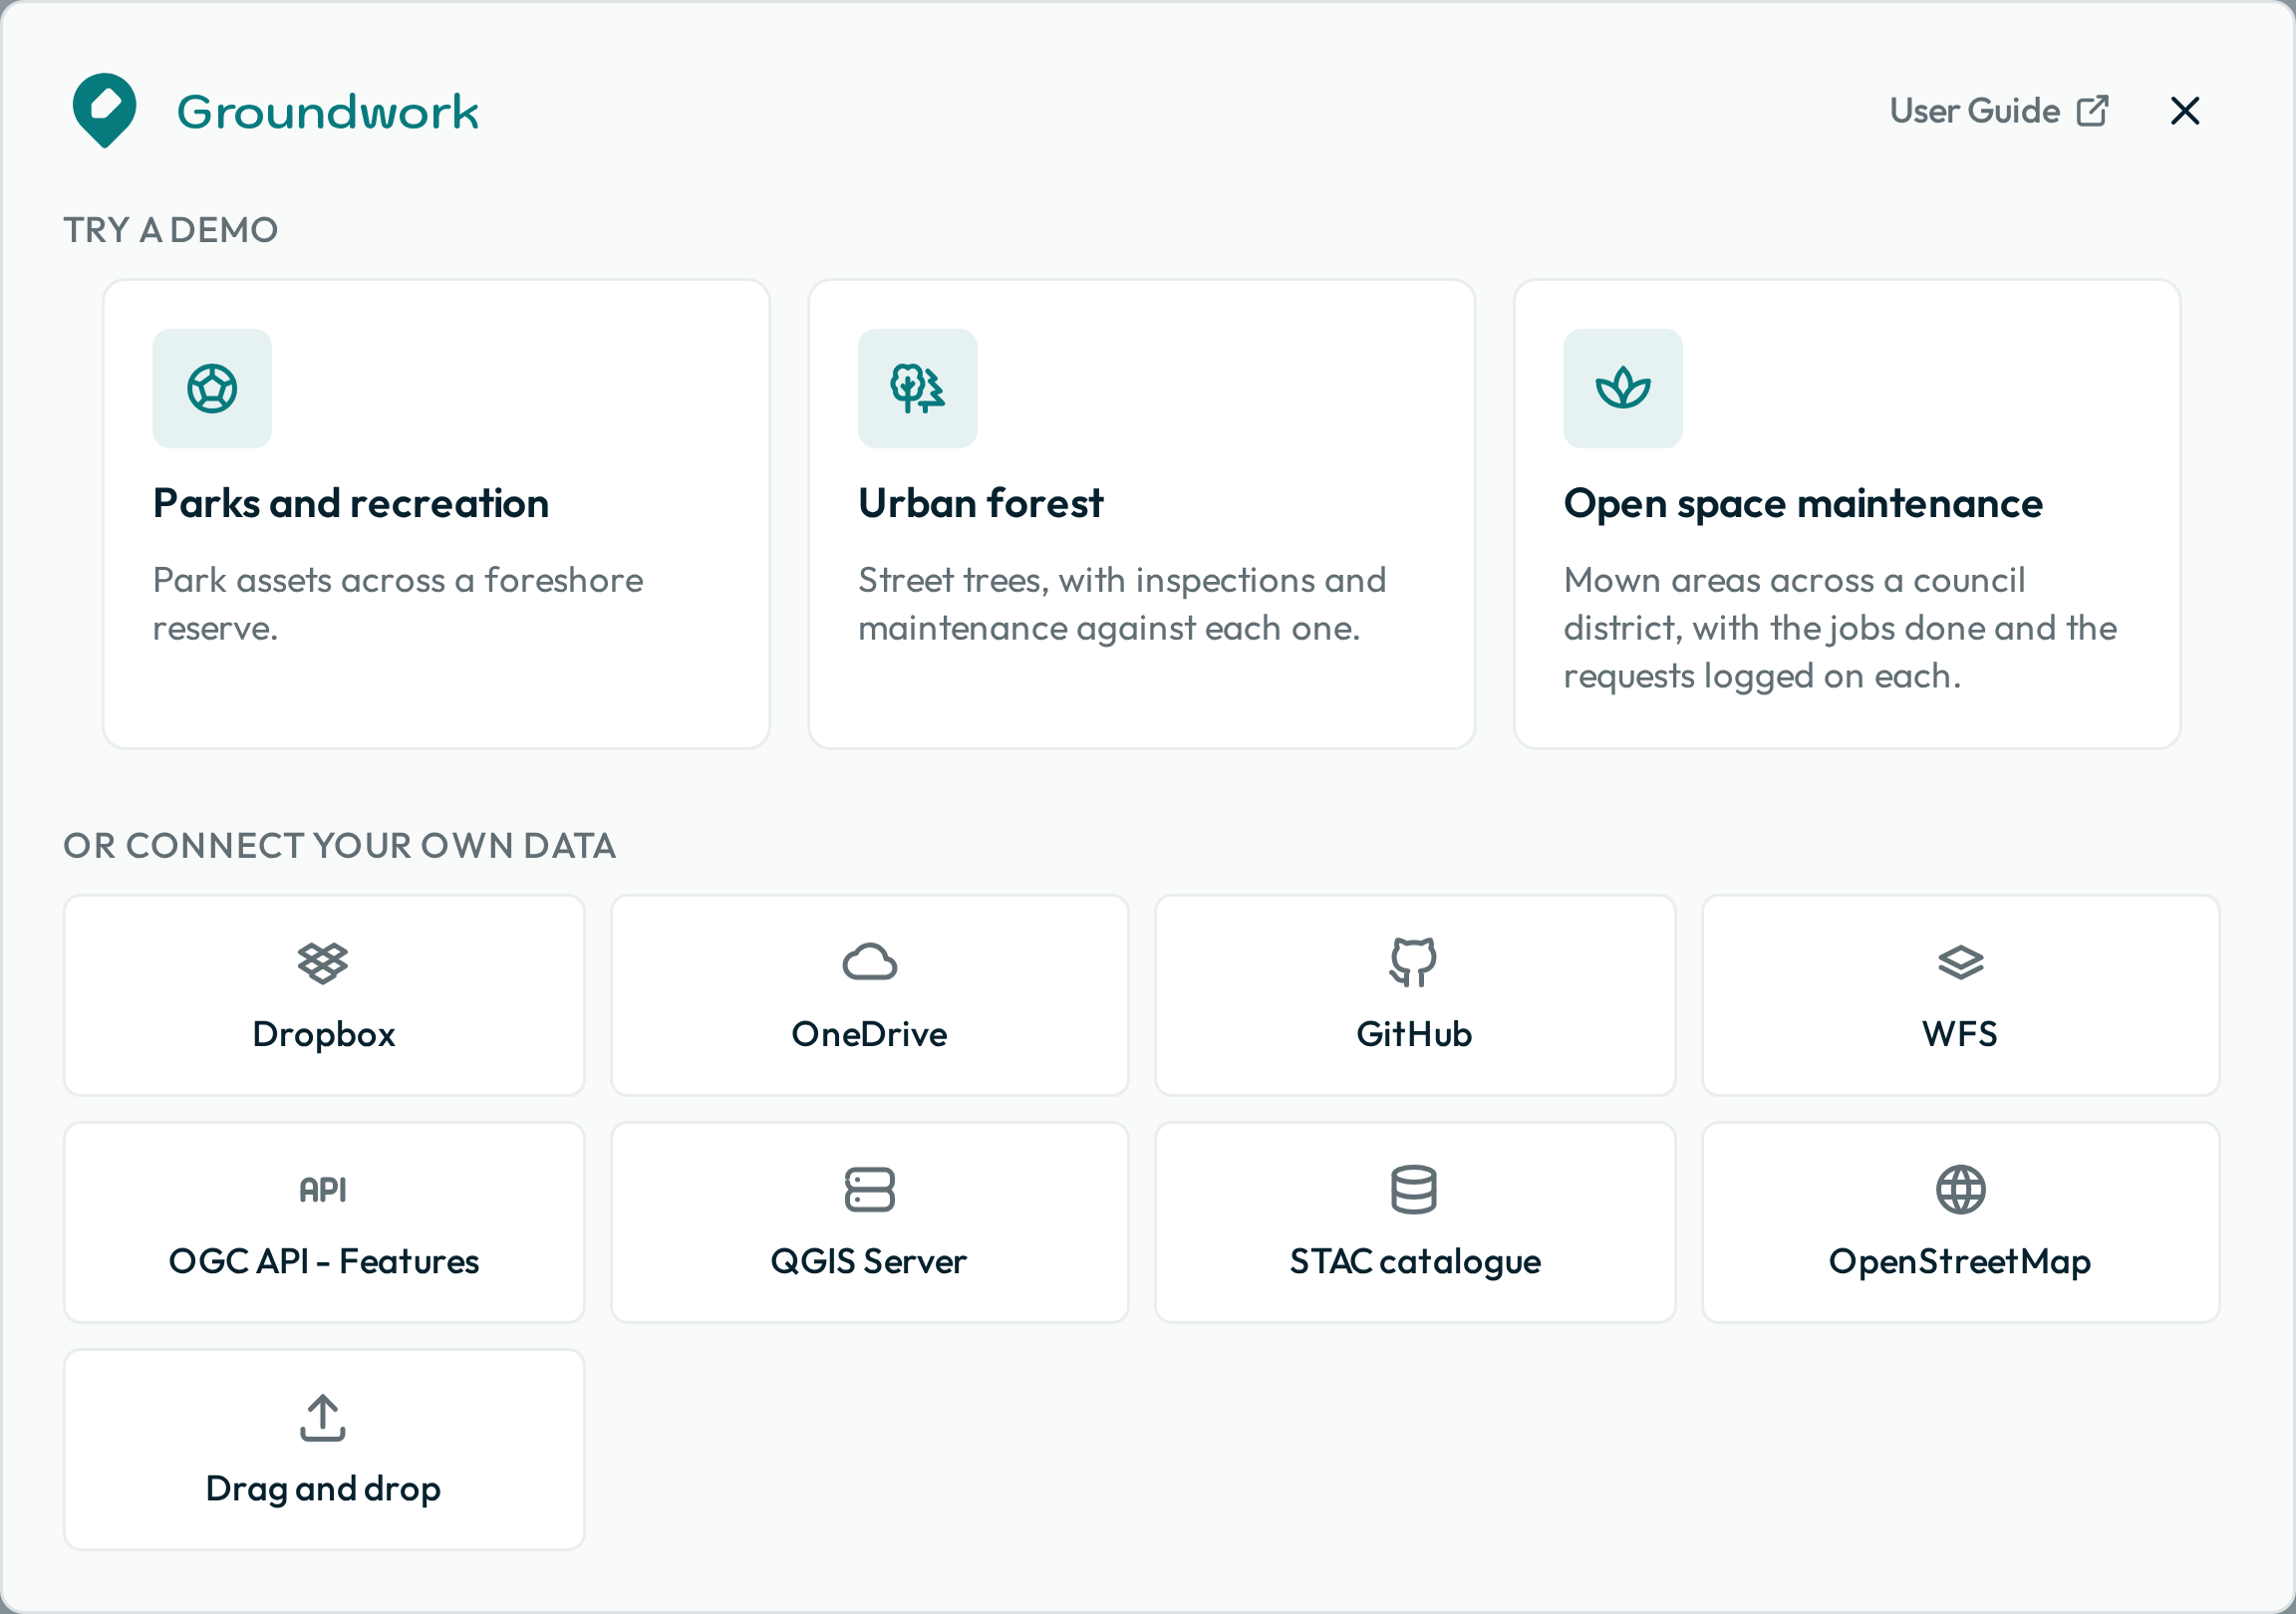2296x1614 pixels.
Task: Click the Drag and drop upload icon
Action: coord(323,1418)
